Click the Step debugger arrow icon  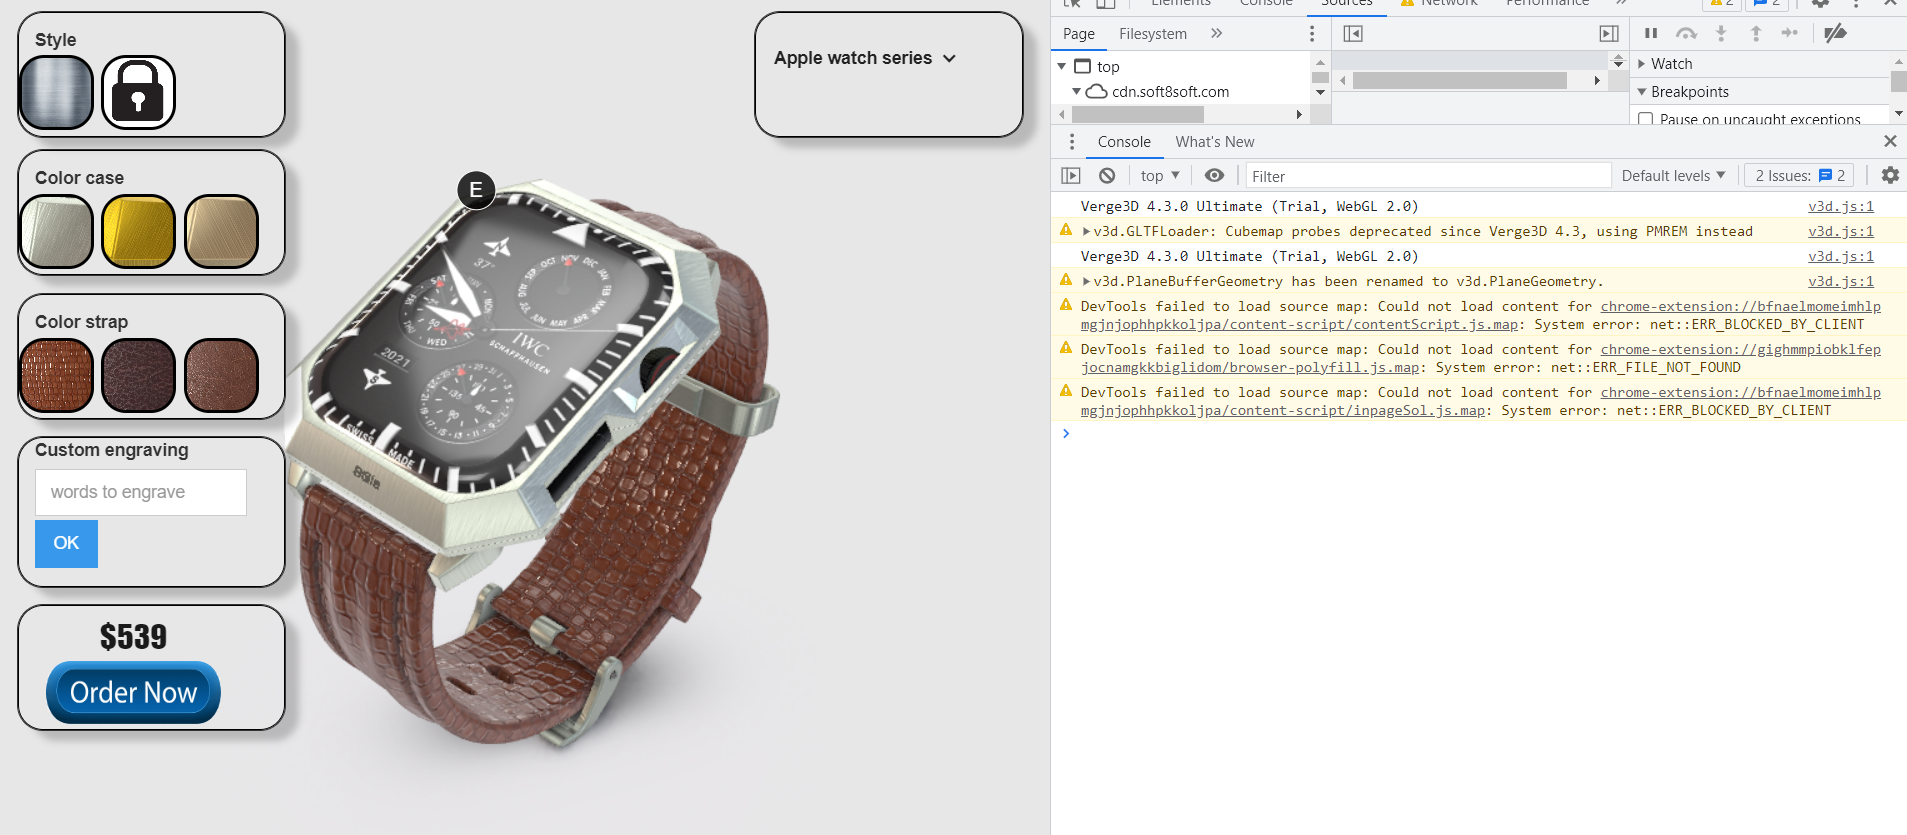[x=1790, y=33]
